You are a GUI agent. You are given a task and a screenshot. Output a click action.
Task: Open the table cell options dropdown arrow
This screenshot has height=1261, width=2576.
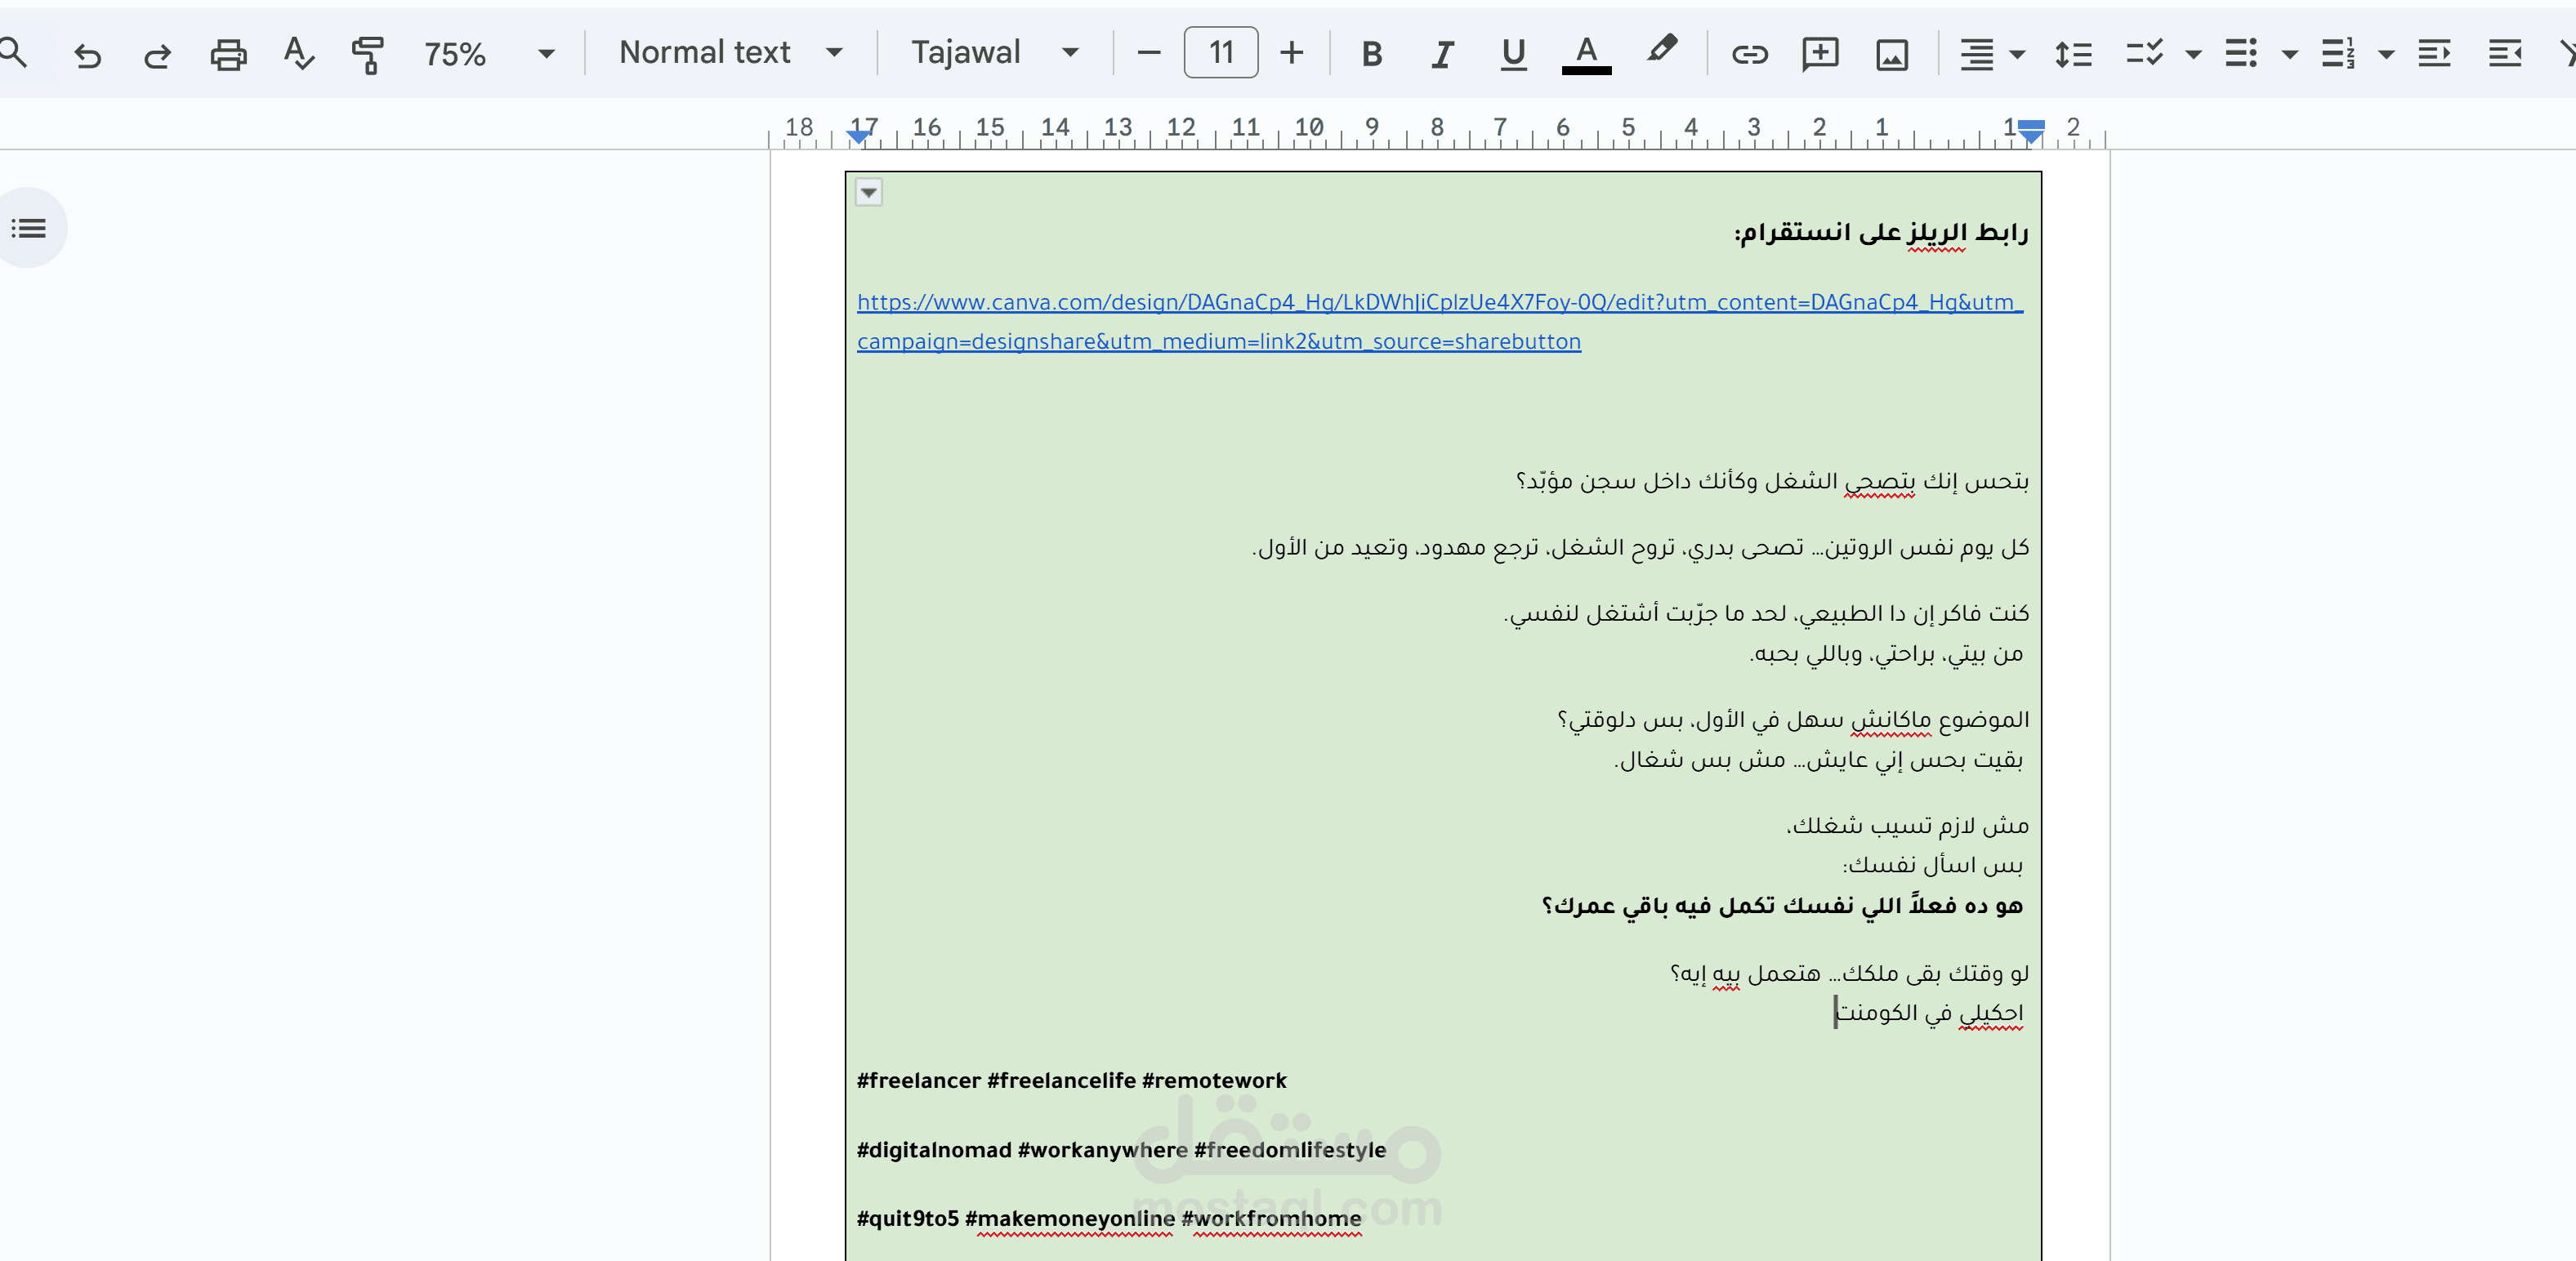coord(868,192)
